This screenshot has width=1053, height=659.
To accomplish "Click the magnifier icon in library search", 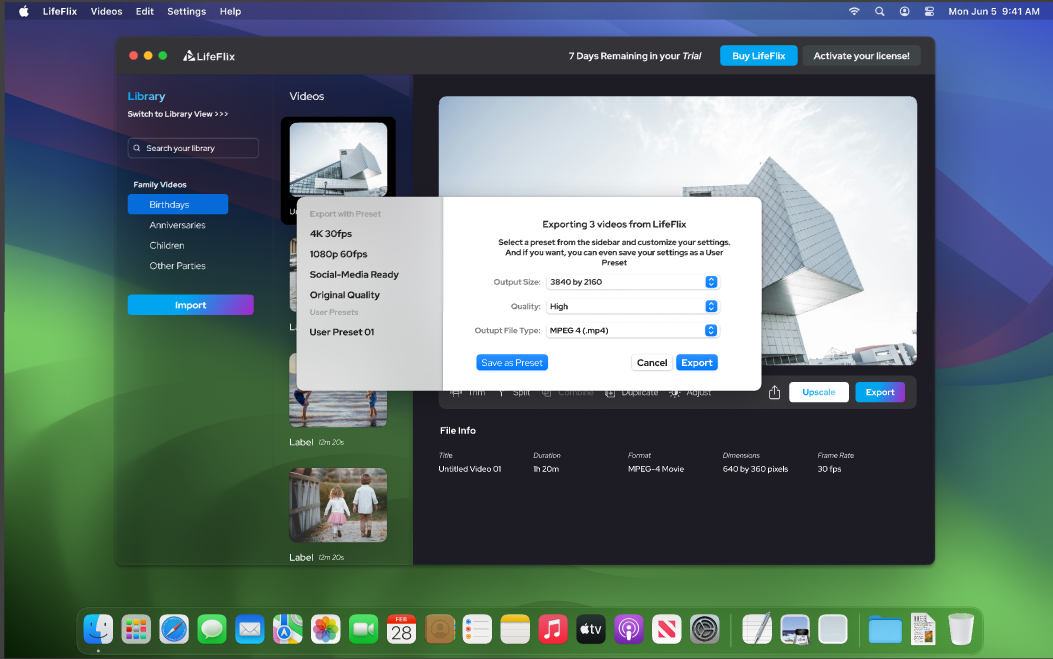I will point(137,148).
